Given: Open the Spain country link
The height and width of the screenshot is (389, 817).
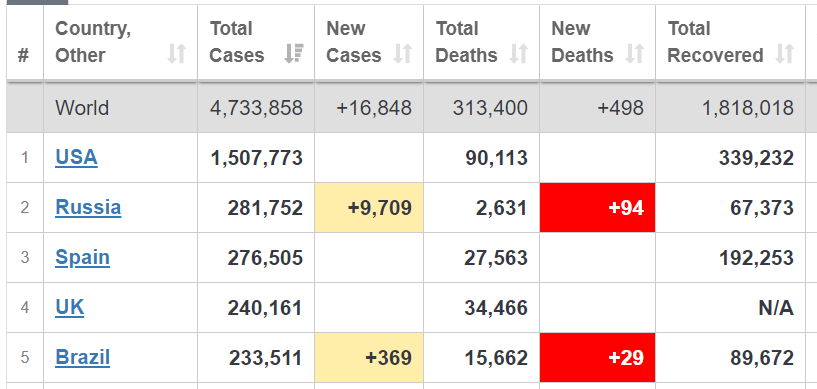Looking at the screenshot, I should [82, 257].
